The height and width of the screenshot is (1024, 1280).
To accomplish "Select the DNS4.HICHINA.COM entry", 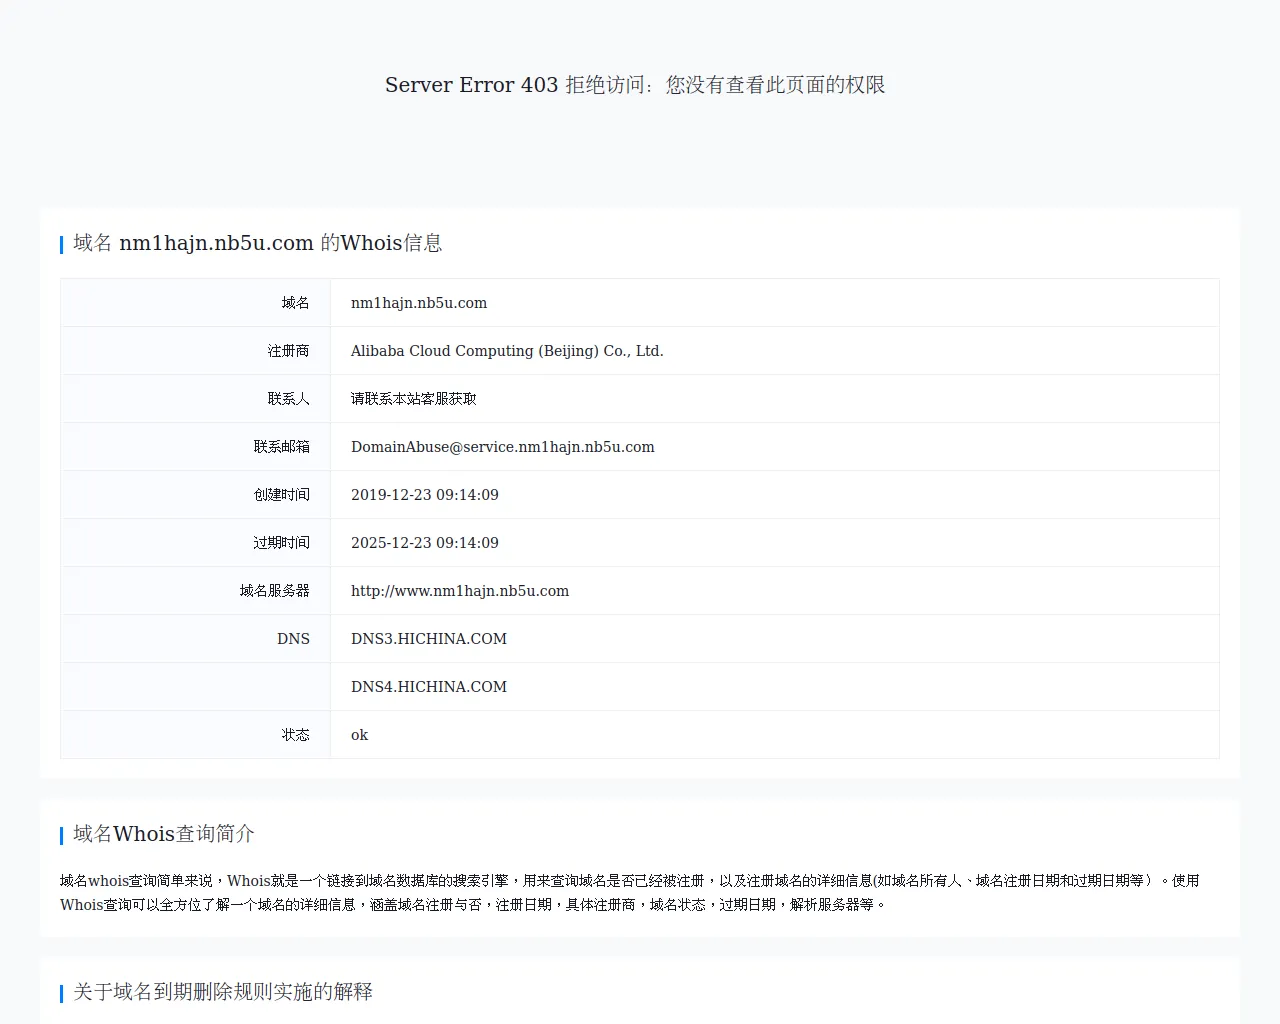I will (428, 686).
